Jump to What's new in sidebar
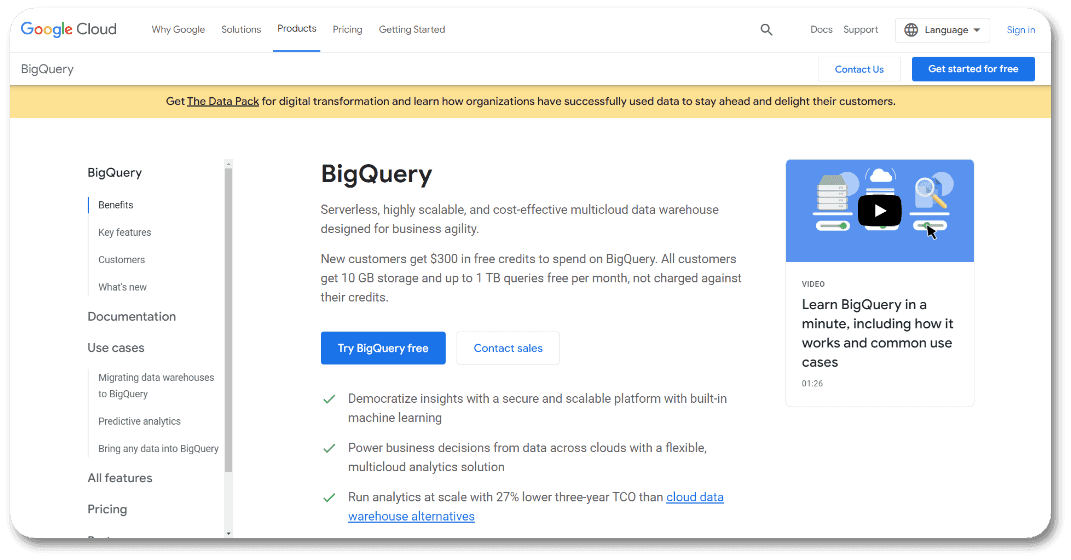Viewport: 1071px width, 560px height. (122, 287)
